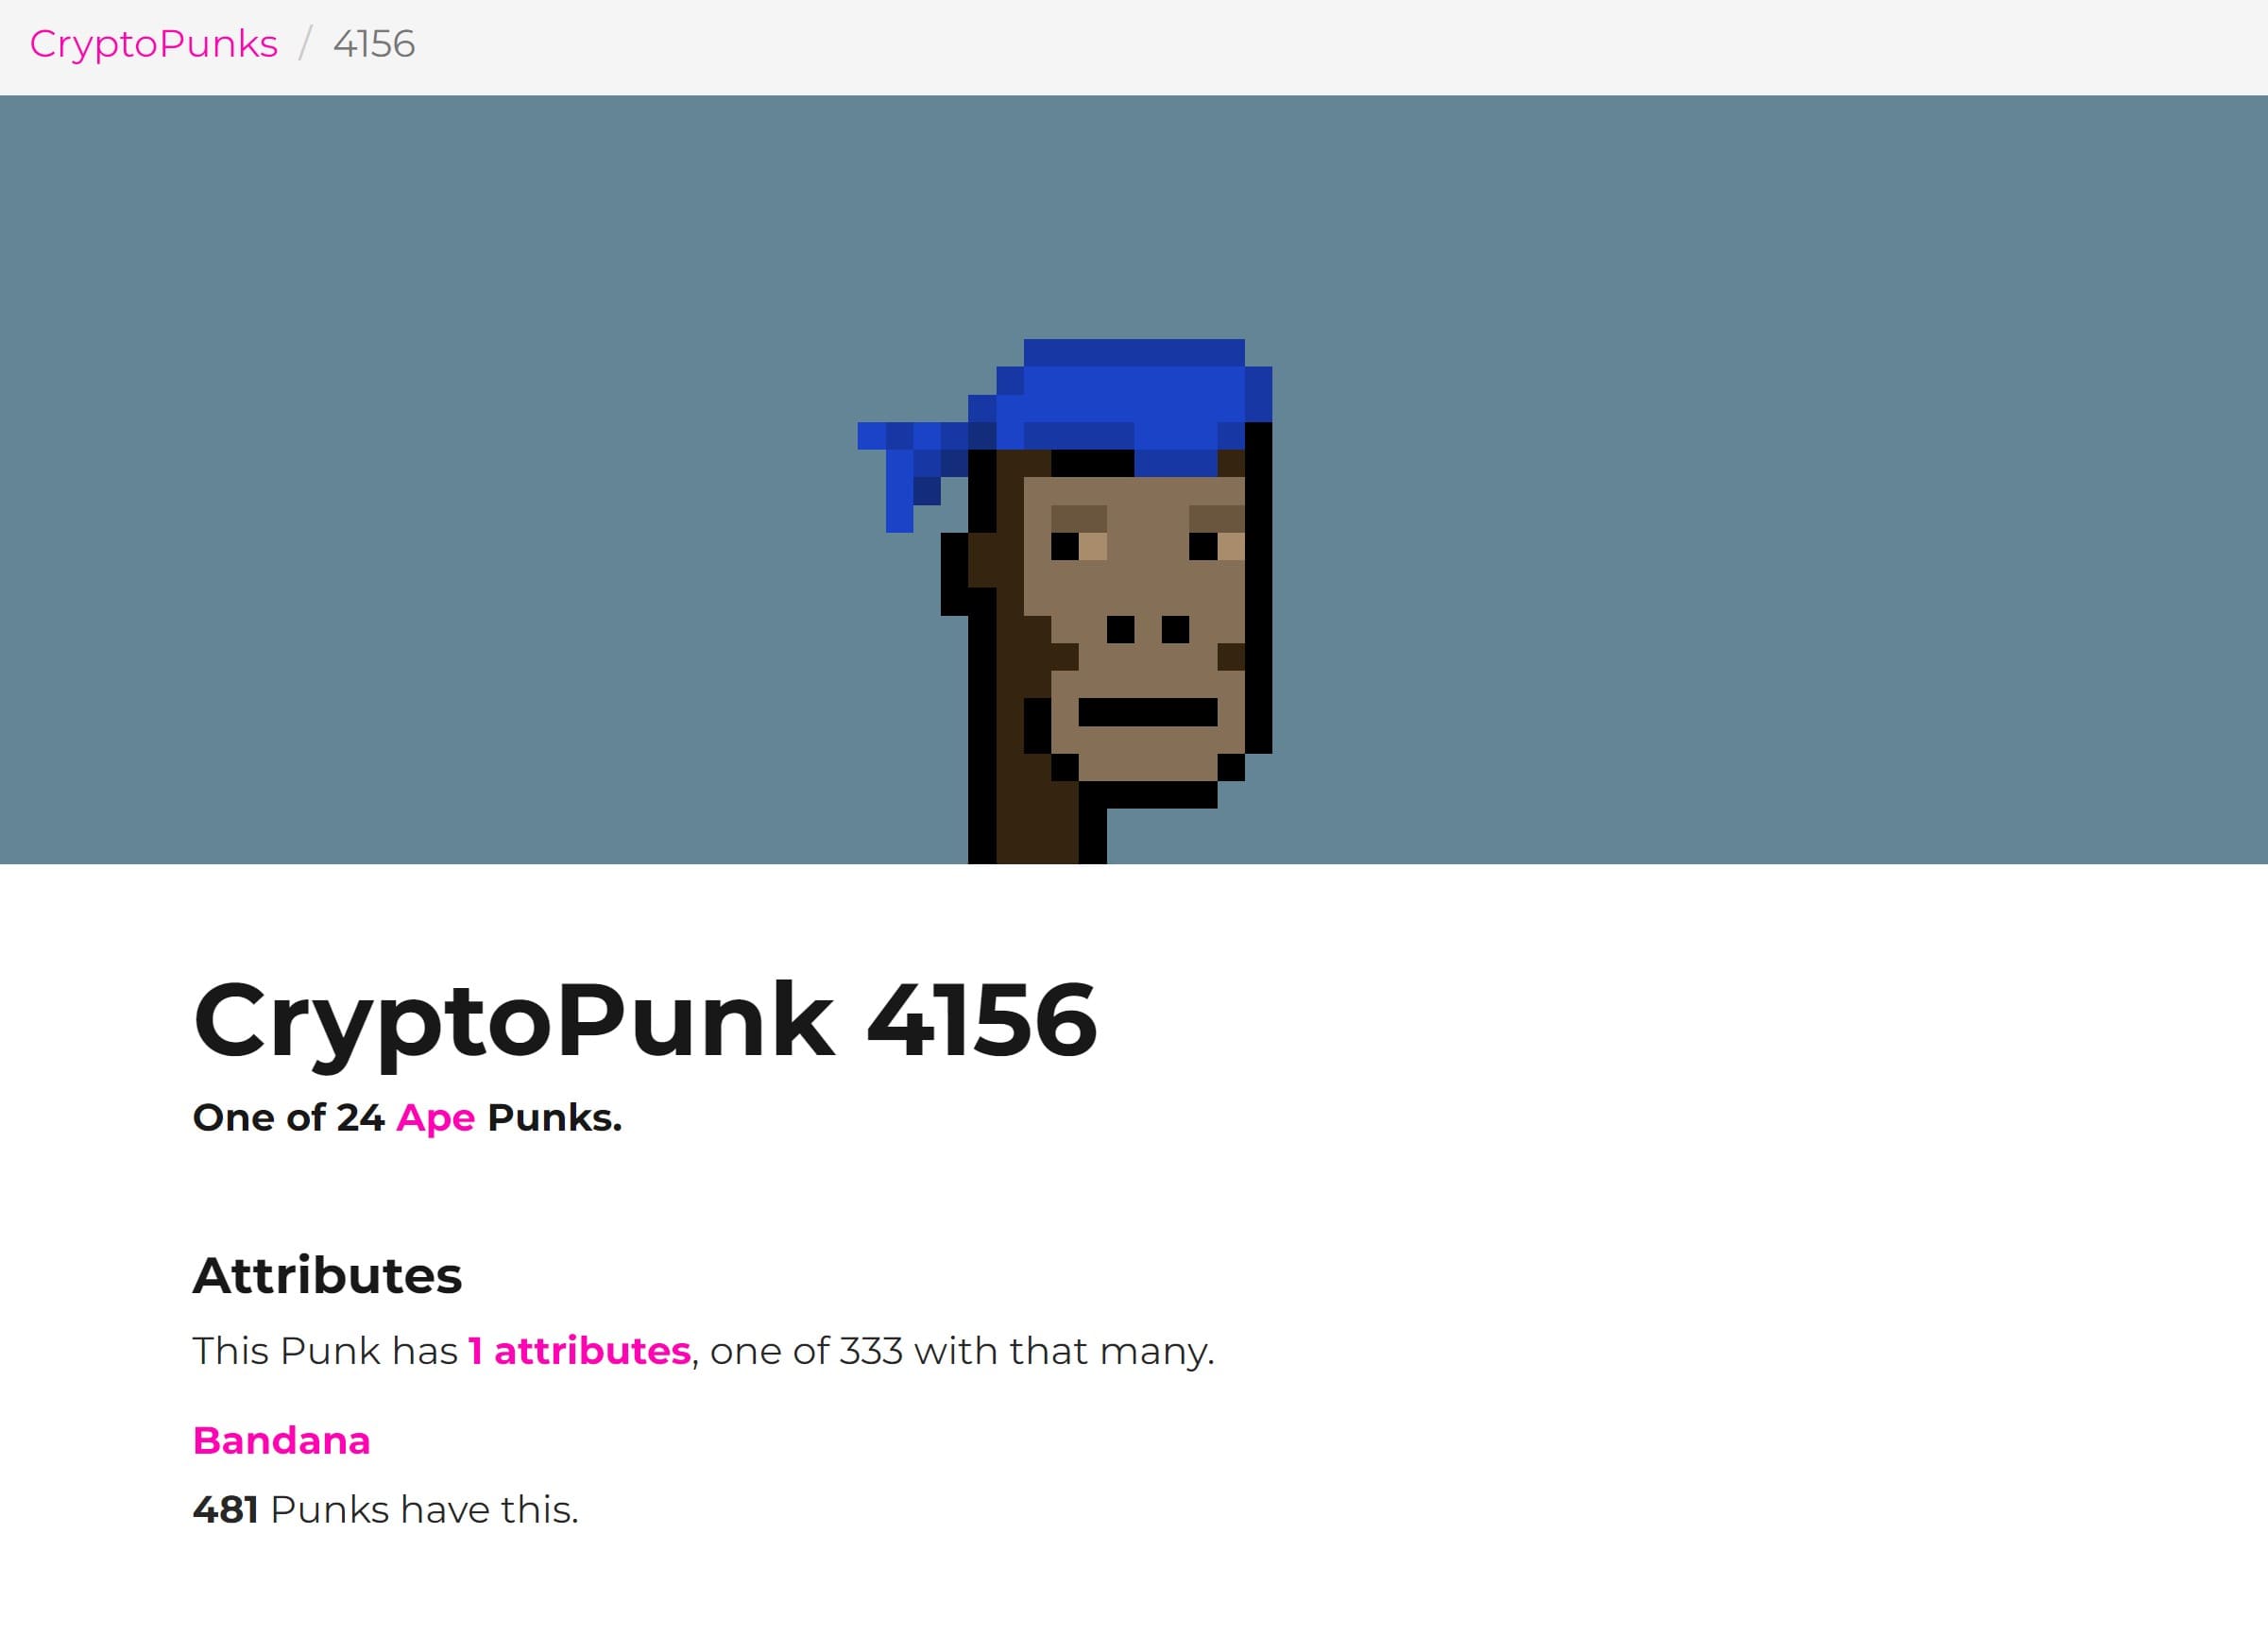2268x1636 pixels.
Task: Click the breadcrumb slash separator
Action: [x=305, y=44]
